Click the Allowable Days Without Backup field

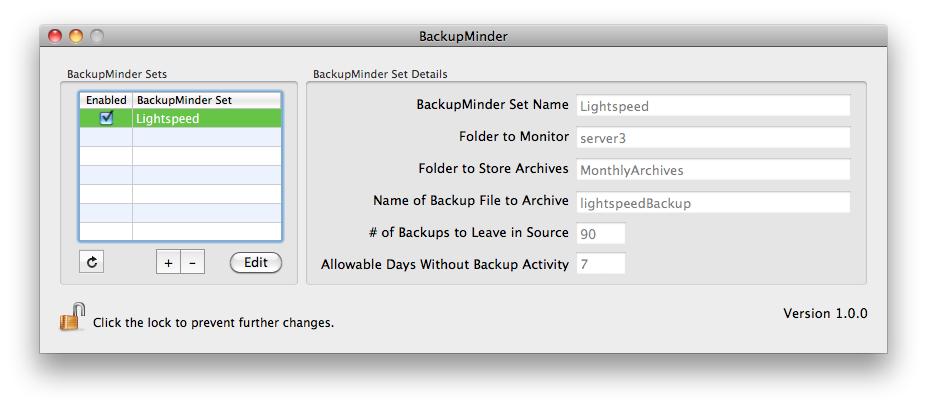[x=600, y=265]
